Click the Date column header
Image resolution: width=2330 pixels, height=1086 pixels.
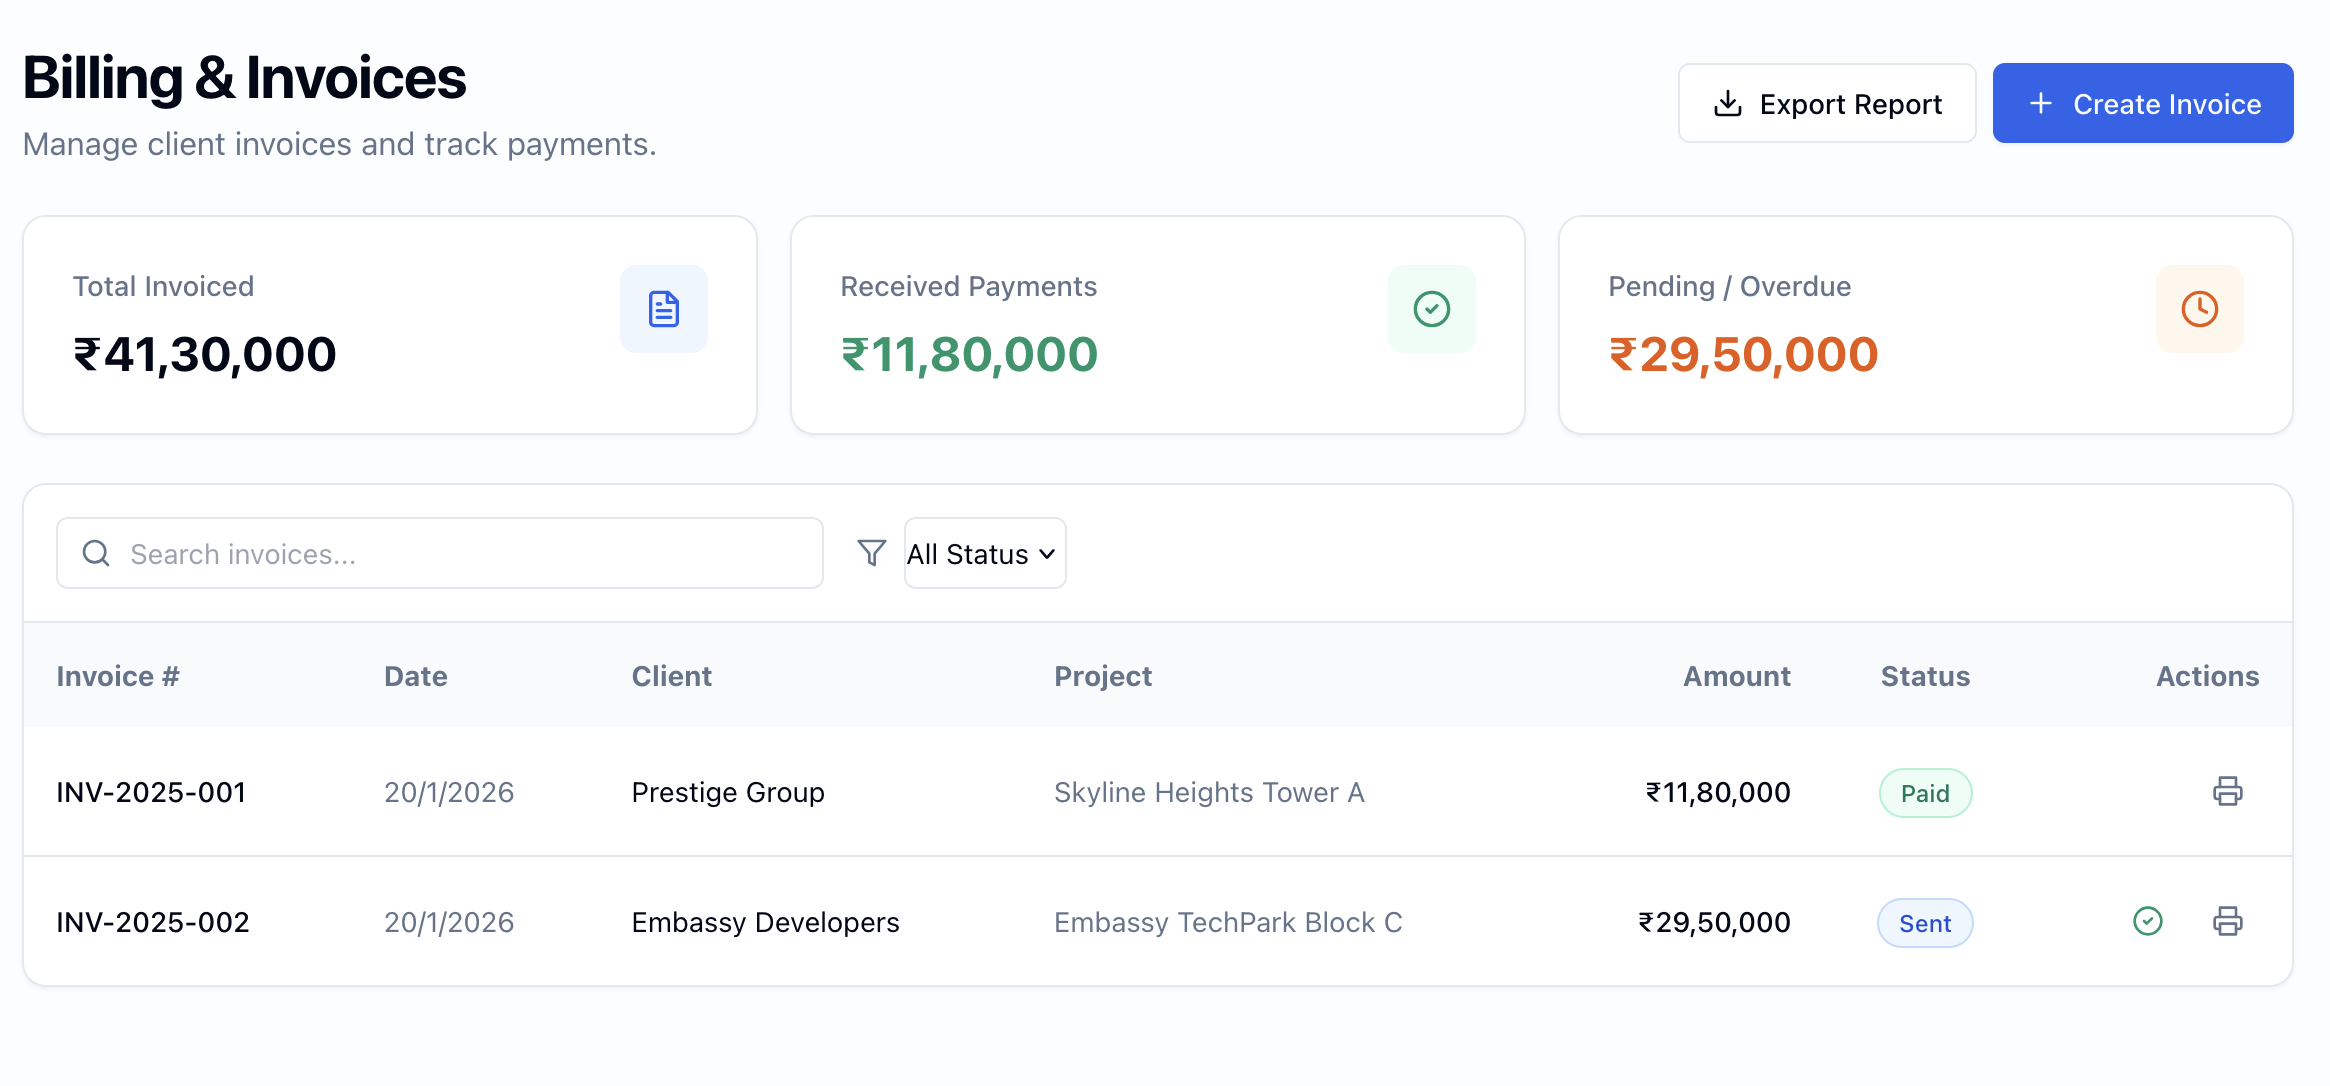[x=415, y=676]
